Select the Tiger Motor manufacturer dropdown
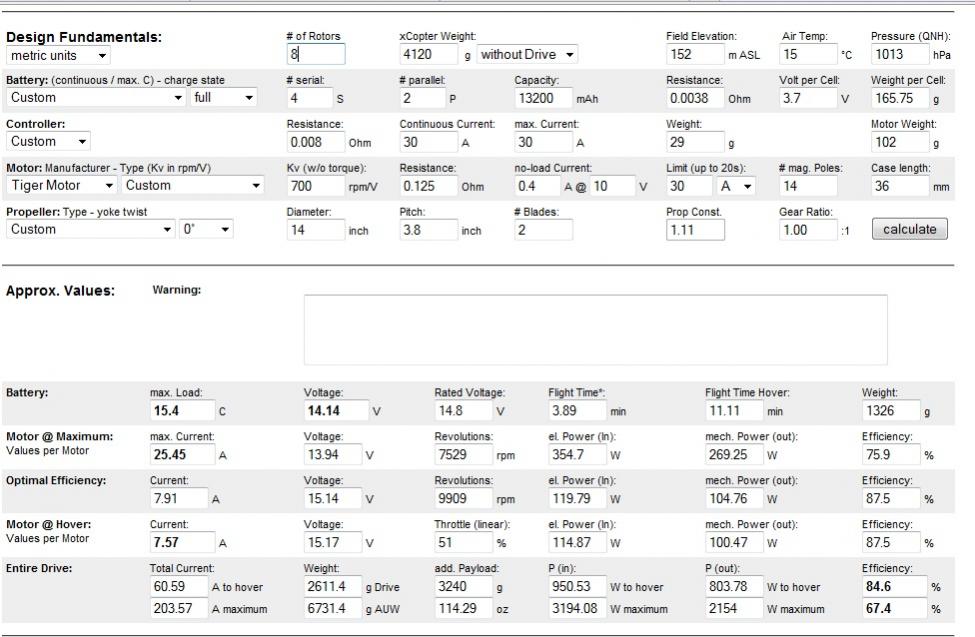975x637 pixels. tap(62, 186)
